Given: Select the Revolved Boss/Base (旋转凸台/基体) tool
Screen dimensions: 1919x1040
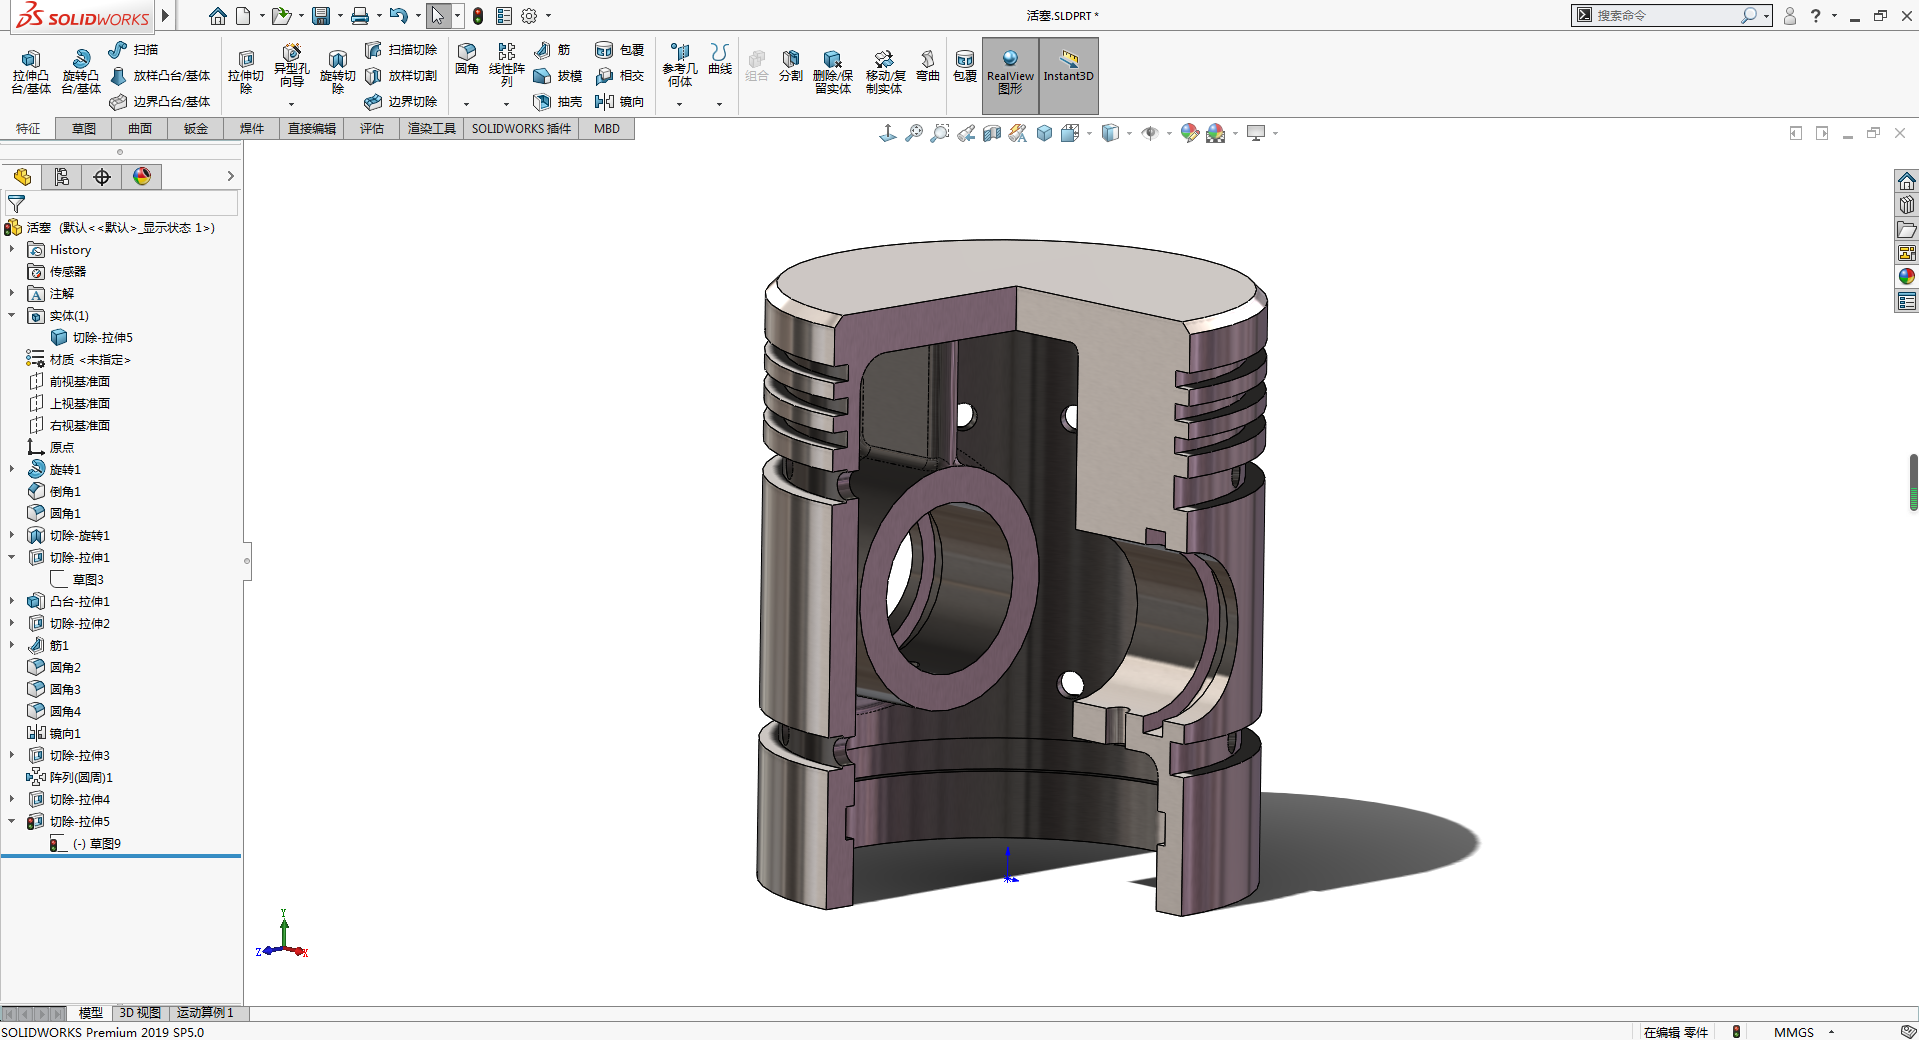Looking at the screenshot, I should click(81, 72).
